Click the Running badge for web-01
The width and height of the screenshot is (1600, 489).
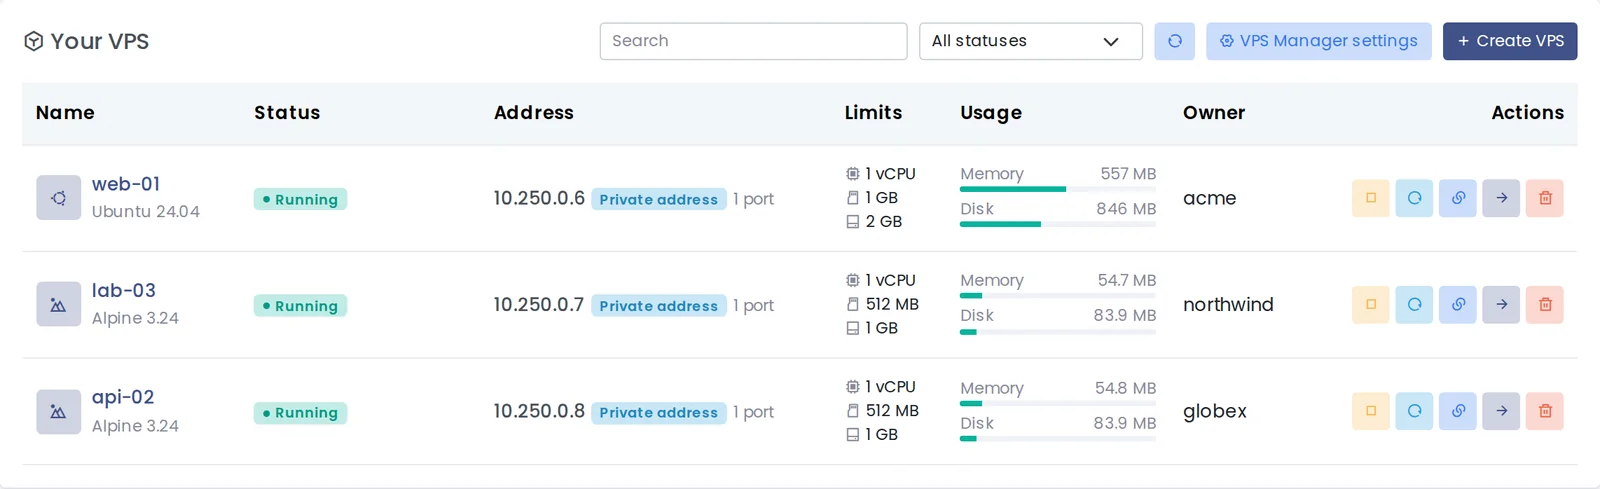pos(300,199)
